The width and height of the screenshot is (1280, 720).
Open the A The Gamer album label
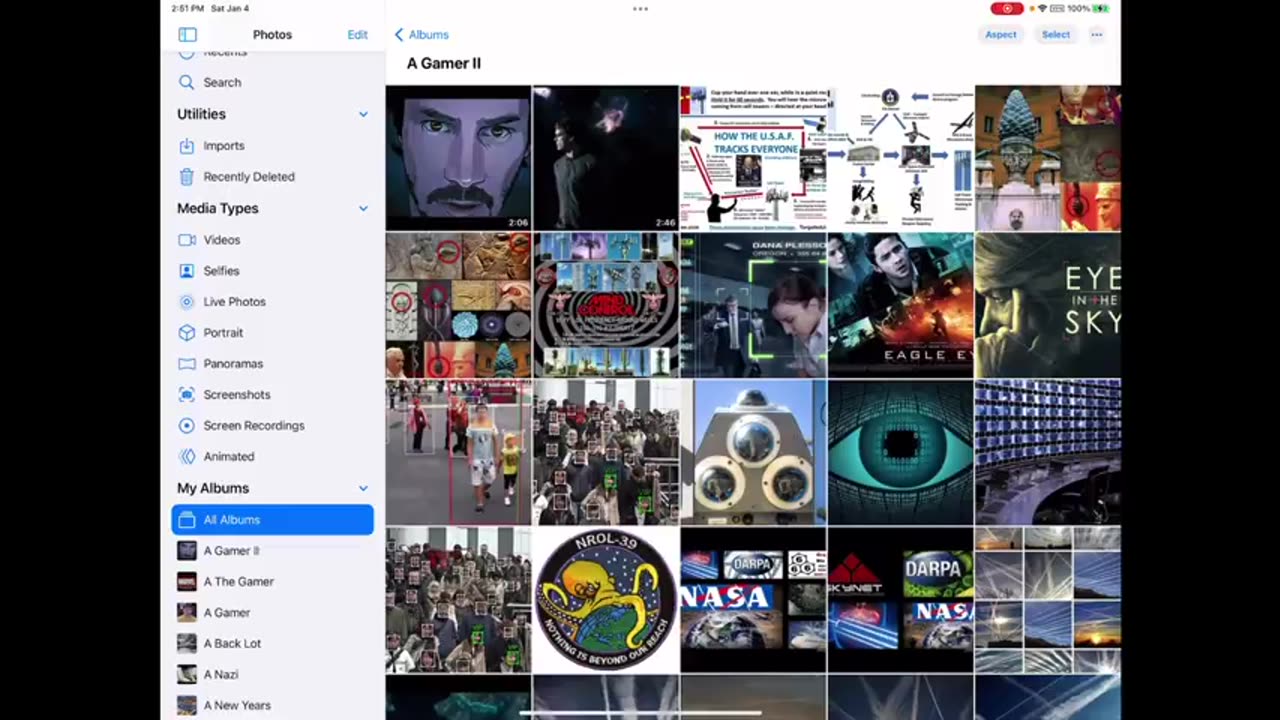click(238, 581)
